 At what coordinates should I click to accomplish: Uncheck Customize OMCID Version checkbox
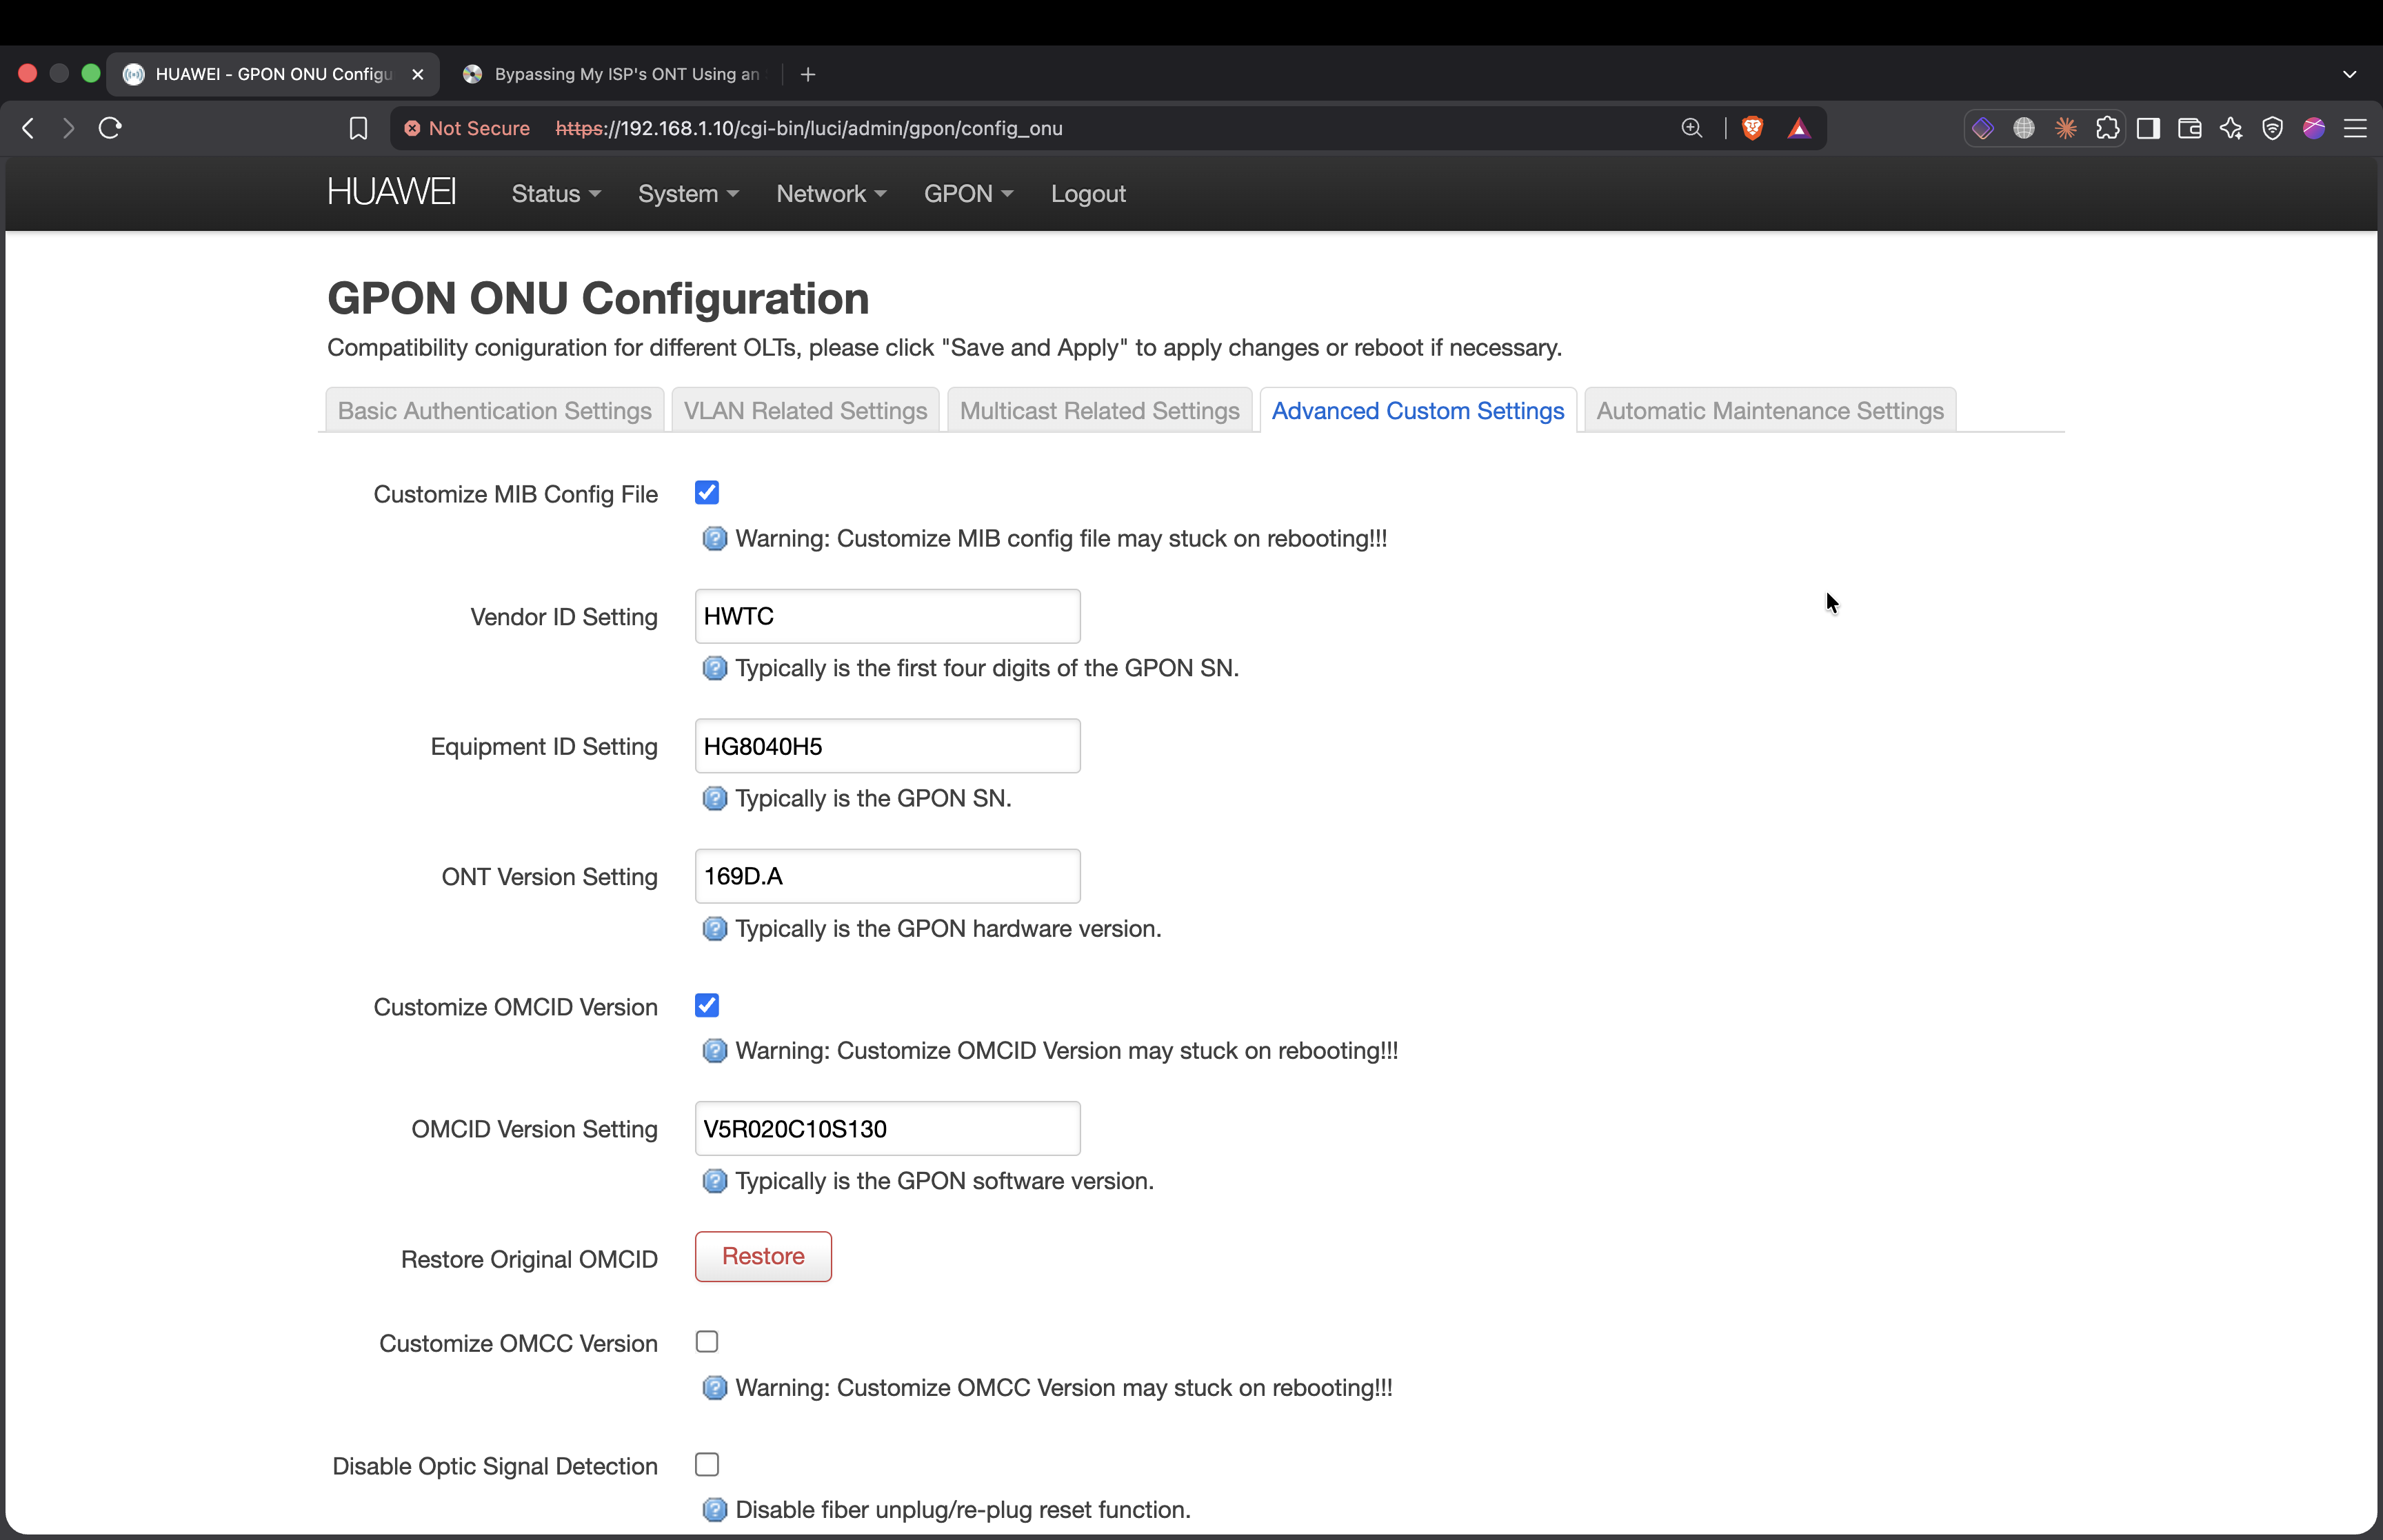[707, 1006]
